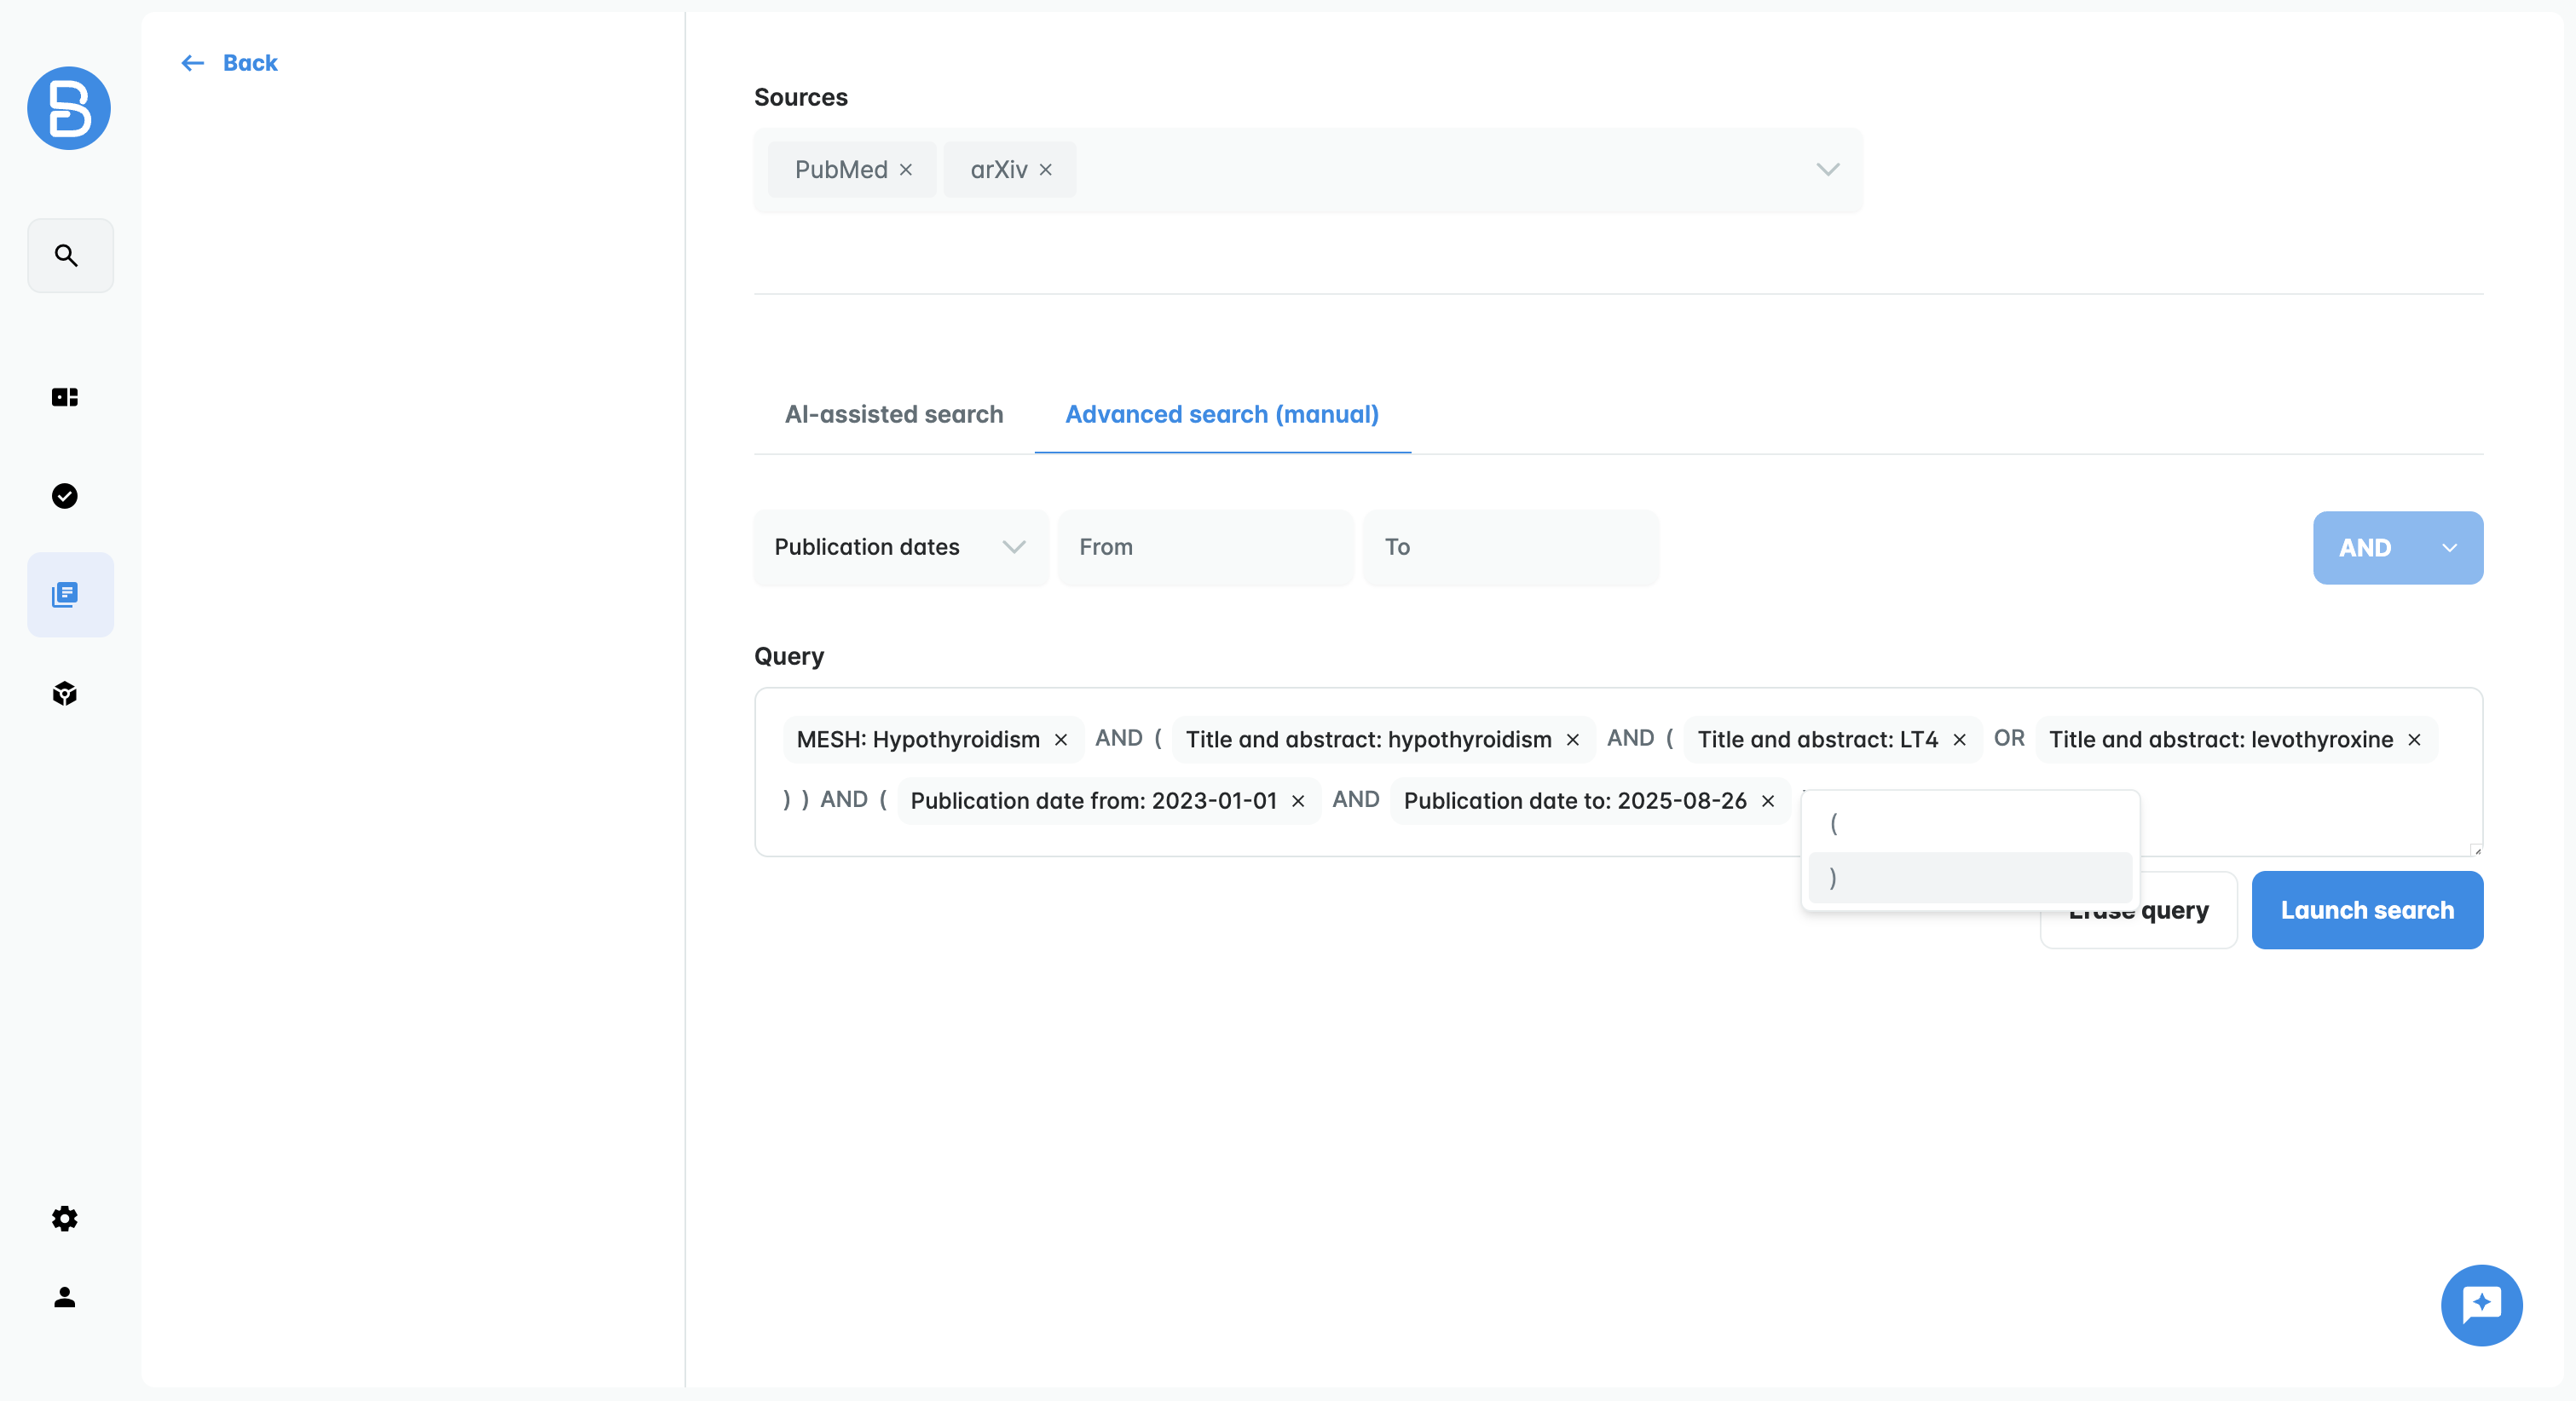
Task: Open the AND operator dropdown
Action: (x=2397, y=548)
